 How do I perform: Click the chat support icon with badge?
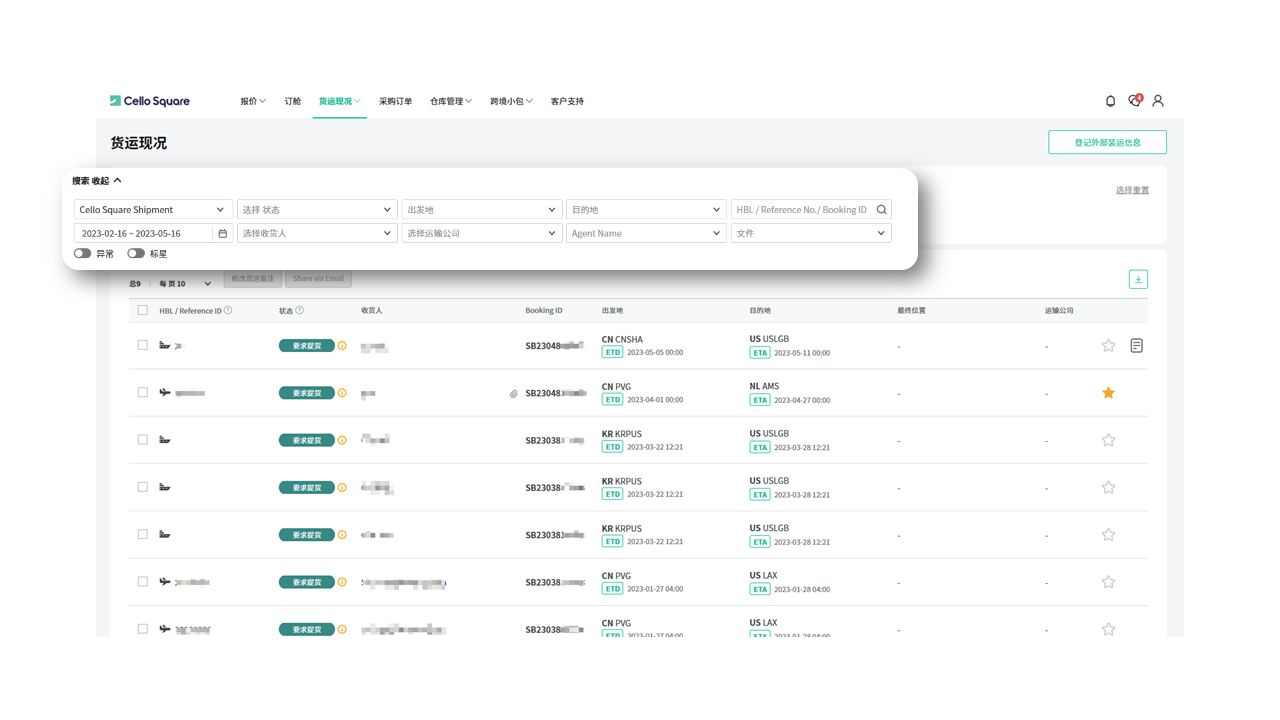(1134, 101)
